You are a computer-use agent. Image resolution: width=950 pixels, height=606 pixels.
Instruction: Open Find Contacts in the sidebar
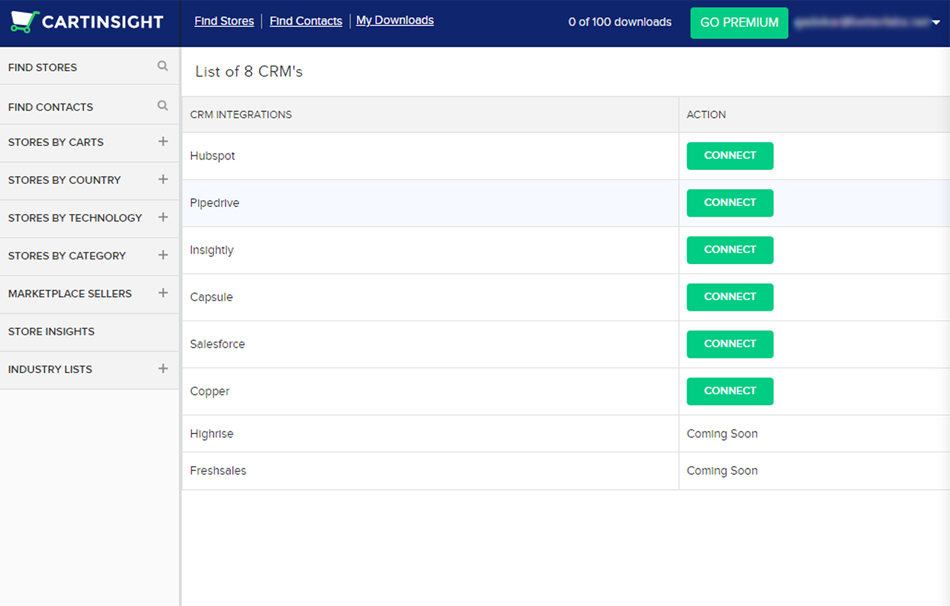(x=90, y=105)
